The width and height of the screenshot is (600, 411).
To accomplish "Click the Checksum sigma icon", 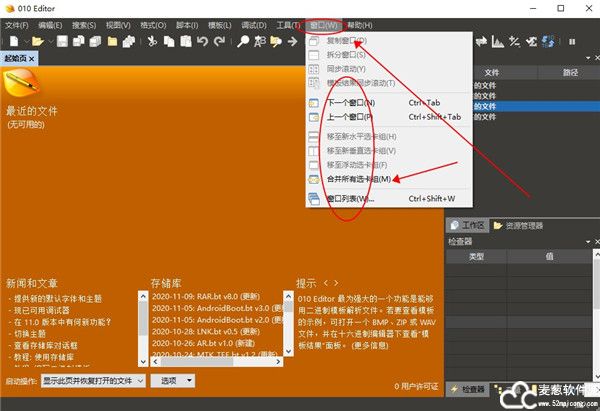I will (532, 41).
